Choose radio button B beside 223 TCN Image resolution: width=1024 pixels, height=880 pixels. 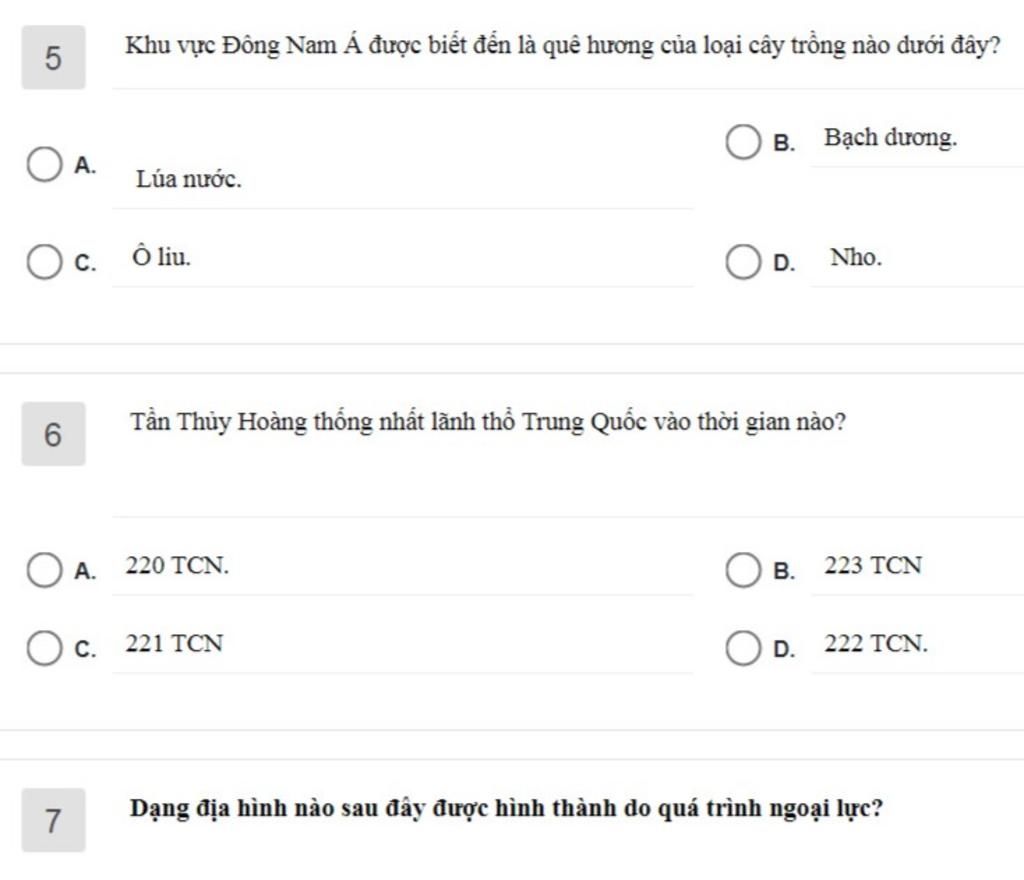(x=742, y=571)
